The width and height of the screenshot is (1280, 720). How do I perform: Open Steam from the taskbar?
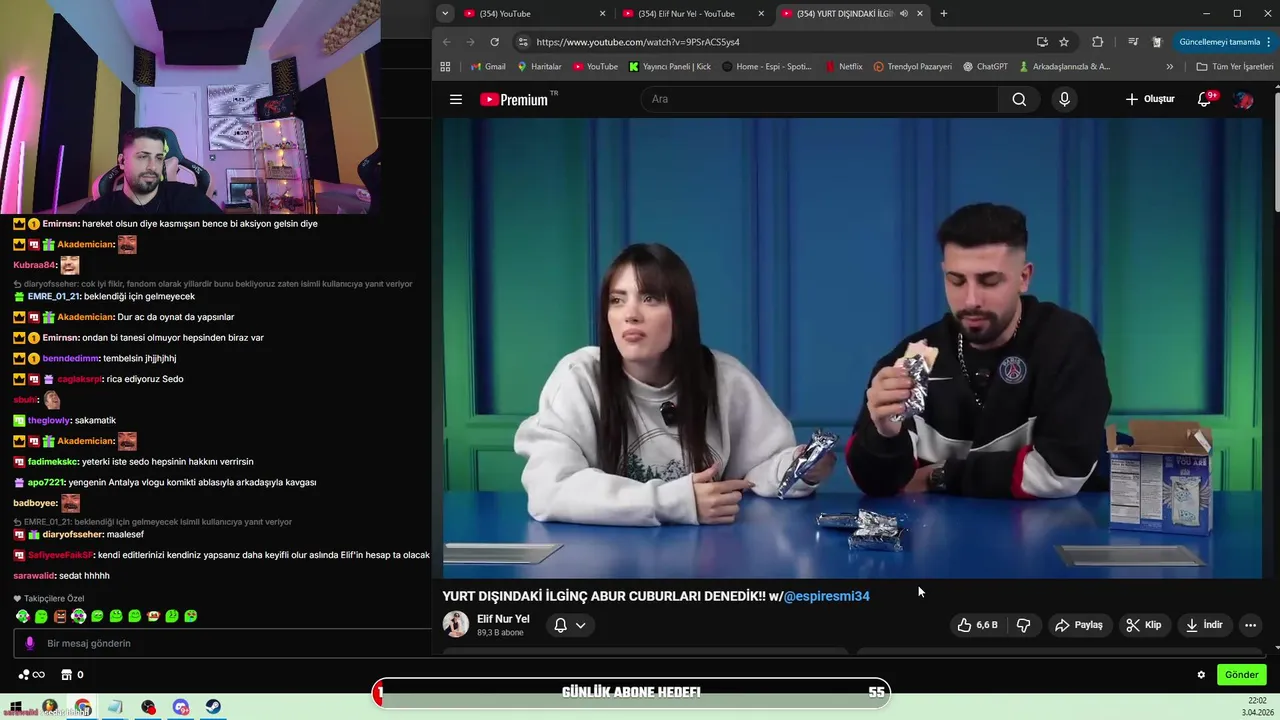click(x=214, y=707)
